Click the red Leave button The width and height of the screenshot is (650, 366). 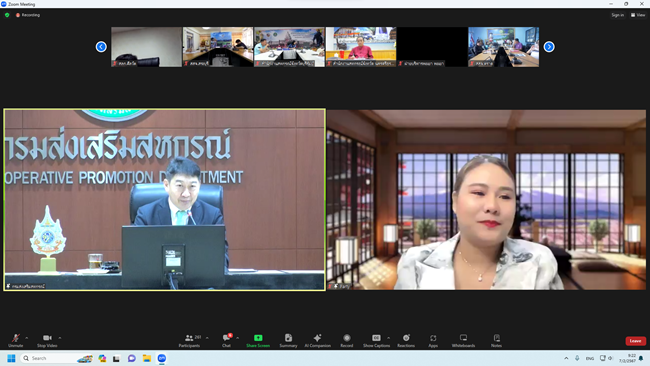[635, 341]
